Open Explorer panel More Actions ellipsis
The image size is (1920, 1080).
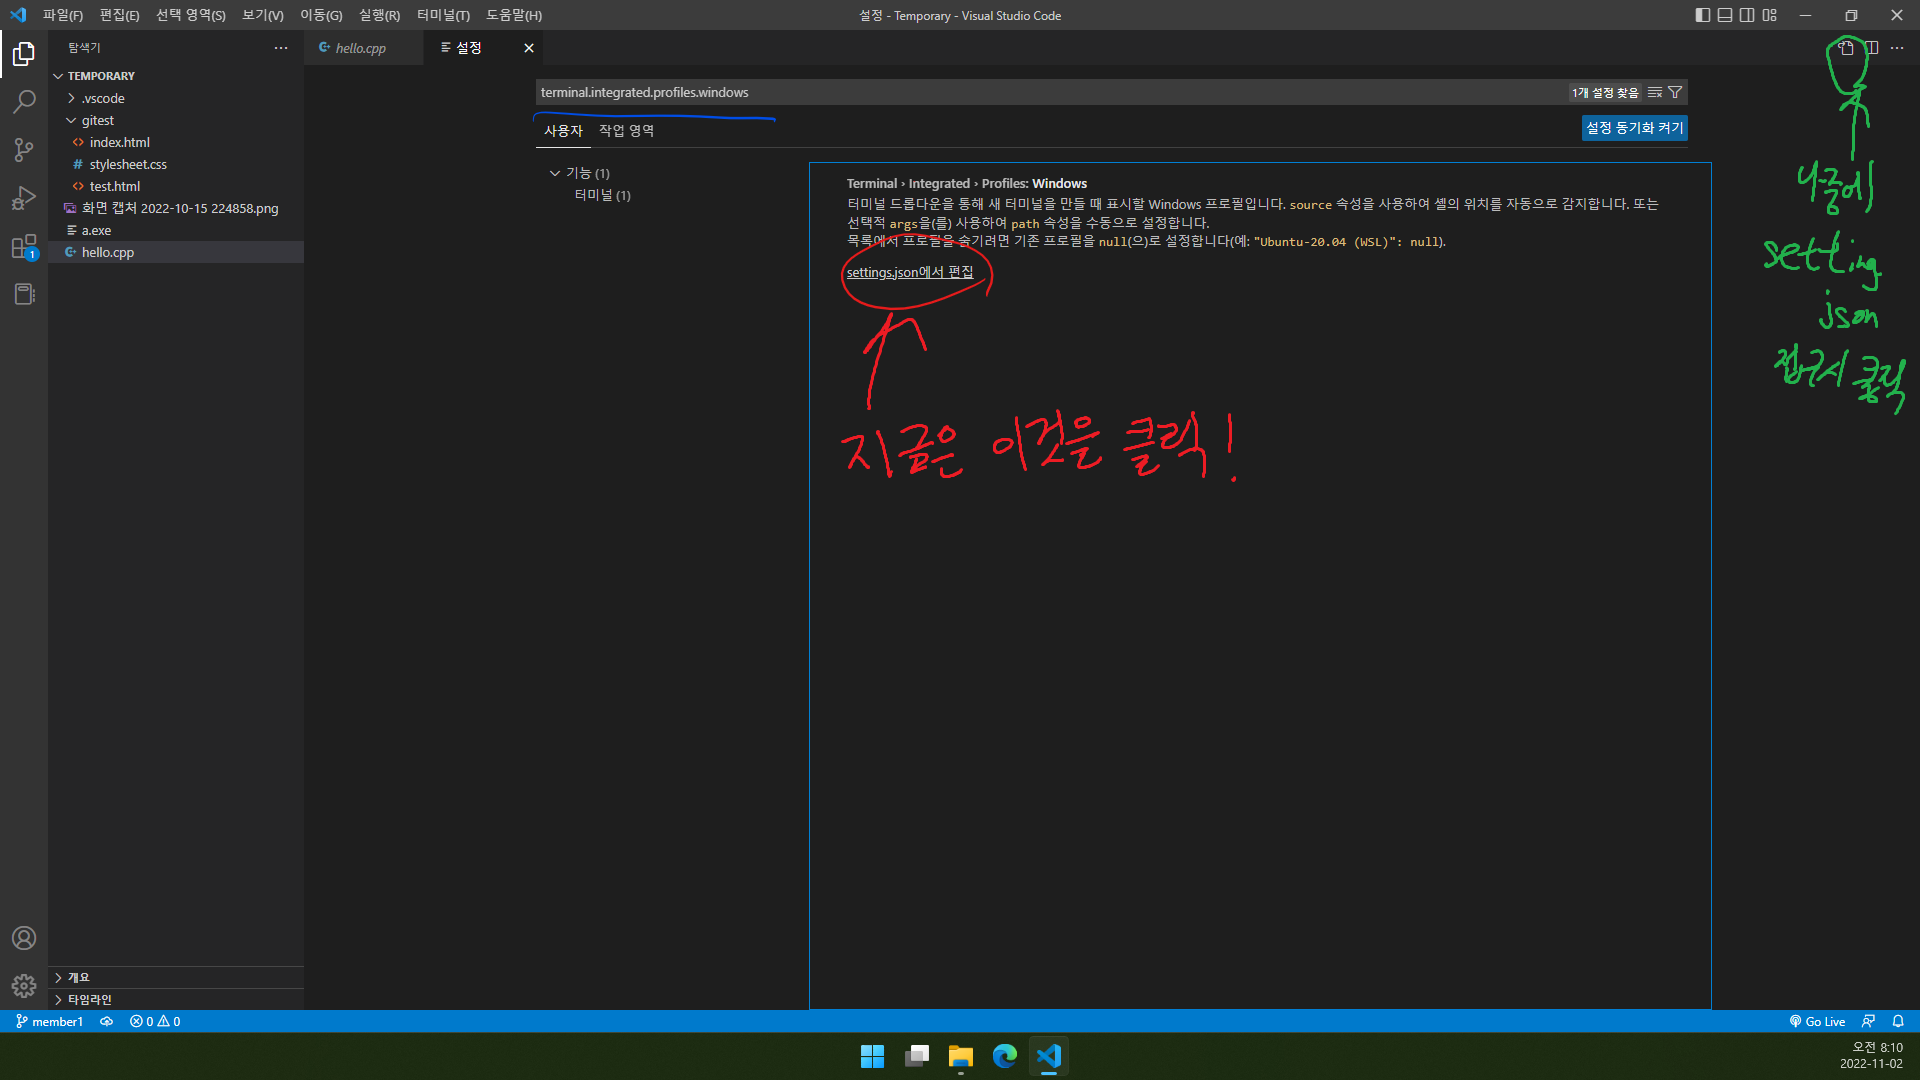(281, 48)
